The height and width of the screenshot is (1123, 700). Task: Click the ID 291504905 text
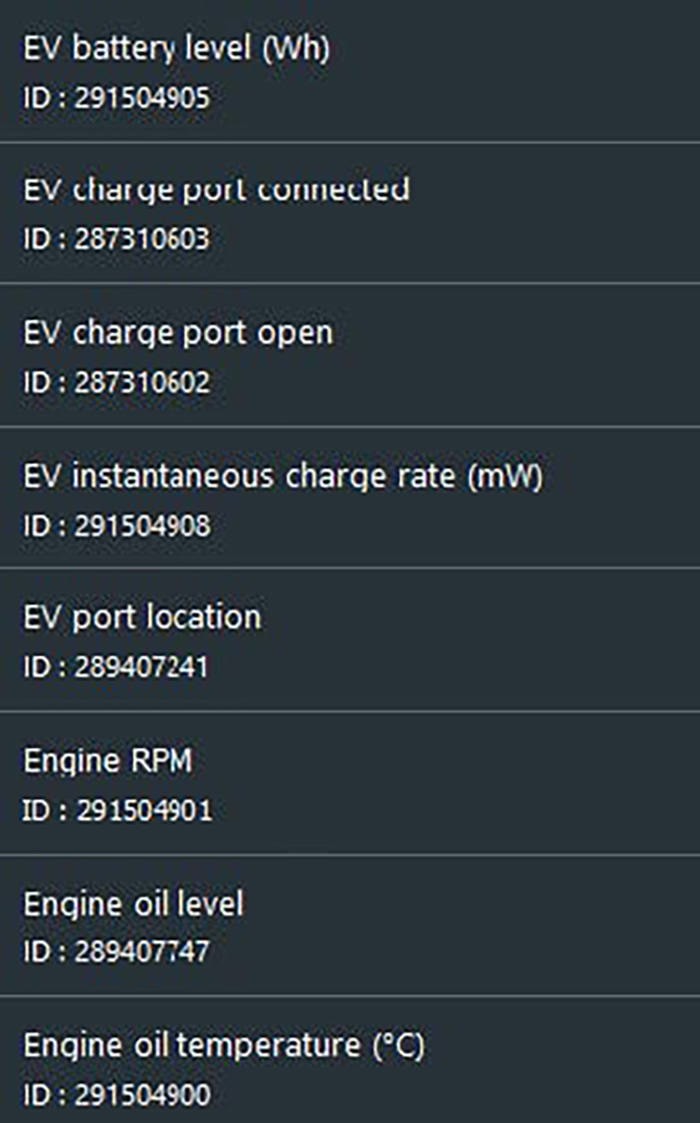(117, 98)
